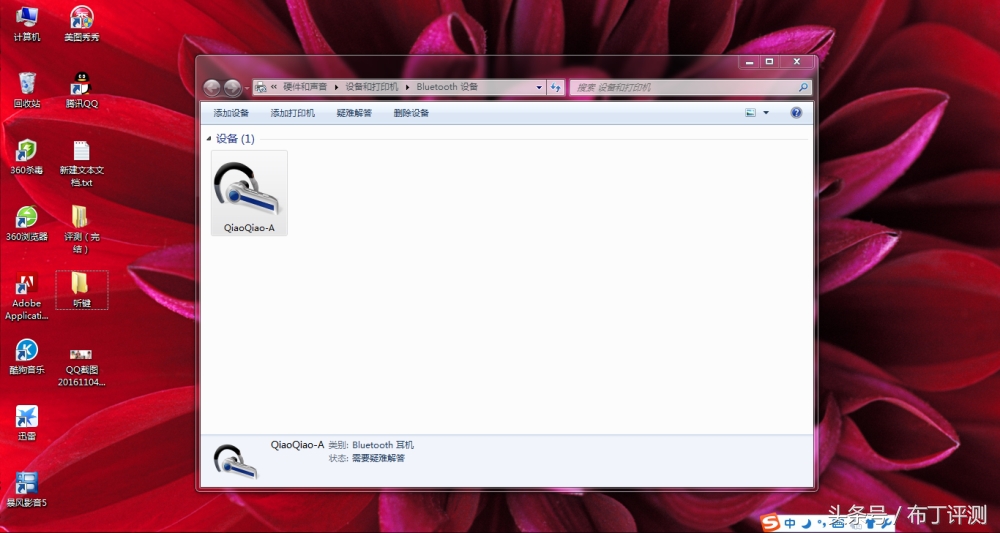Image resolution: width=1000 pixels, height=533 pixels.
Task: Expand the 硬件和声音 breadcrumb arrow
Action: pos(337,87)
